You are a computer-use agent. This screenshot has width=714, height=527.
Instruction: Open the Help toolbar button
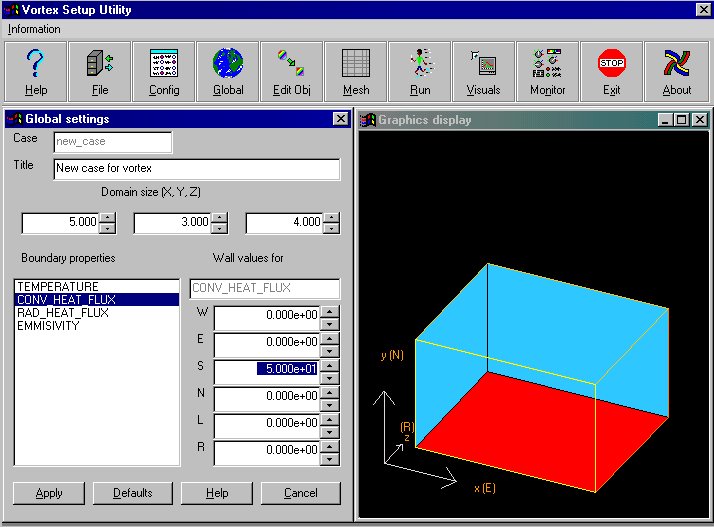36,72
